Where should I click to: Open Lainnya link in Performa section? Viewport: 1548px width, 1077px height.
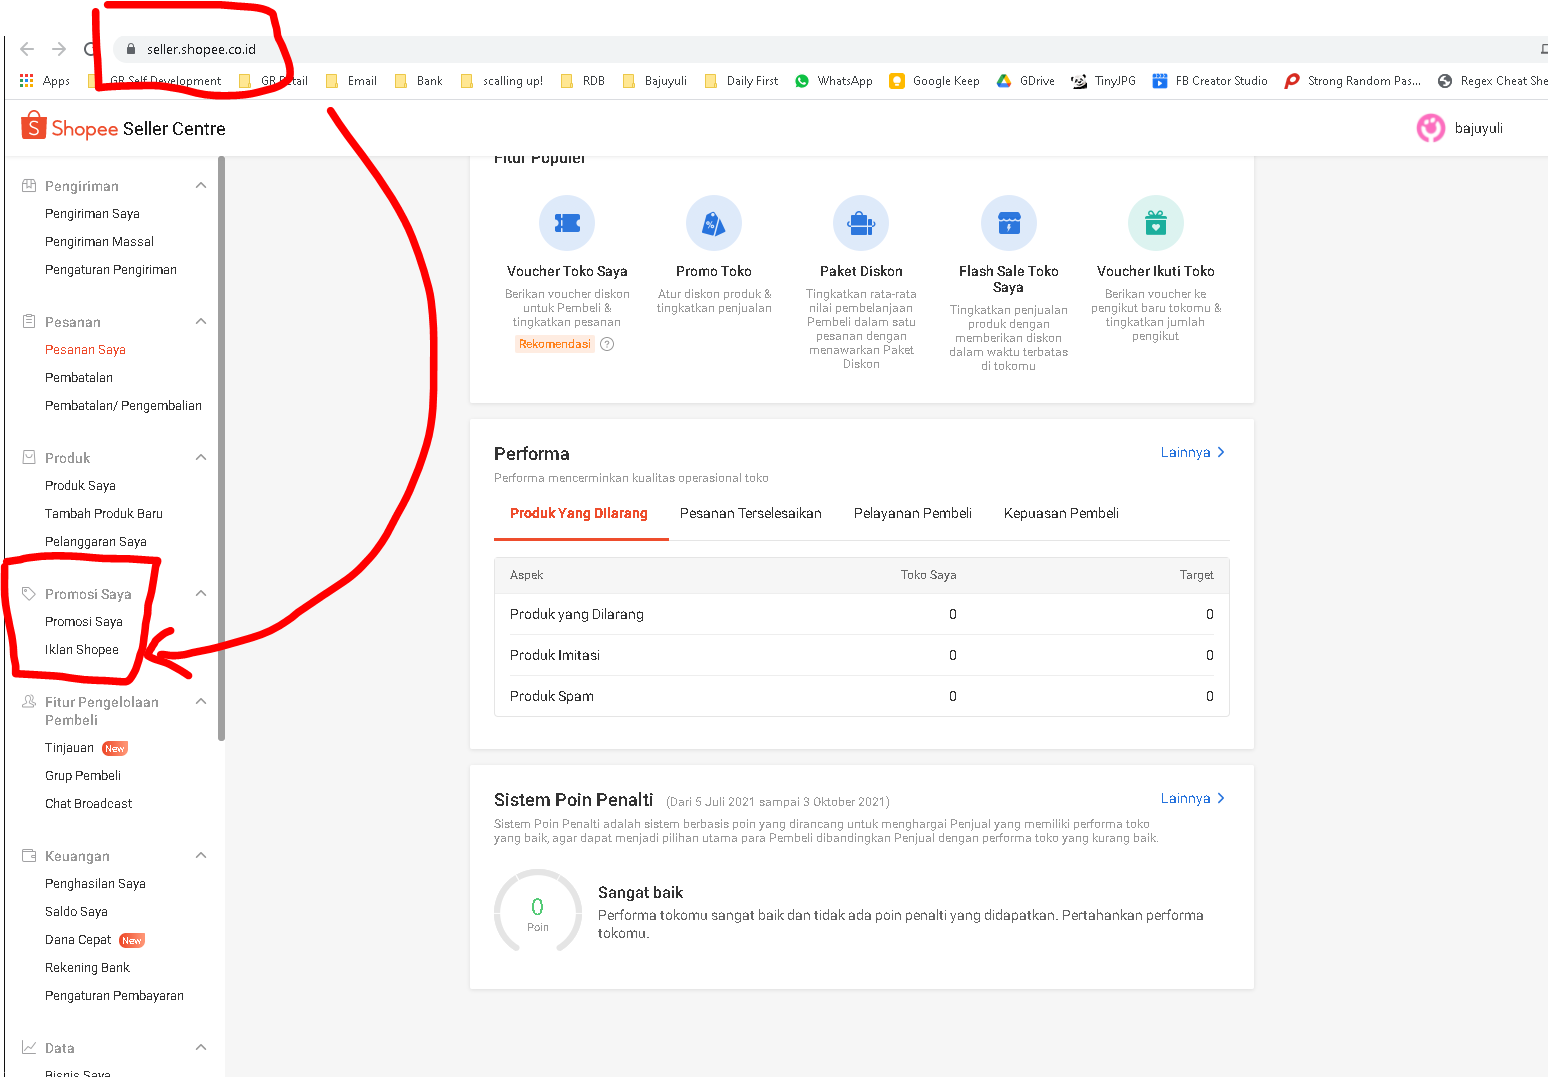1193,453
